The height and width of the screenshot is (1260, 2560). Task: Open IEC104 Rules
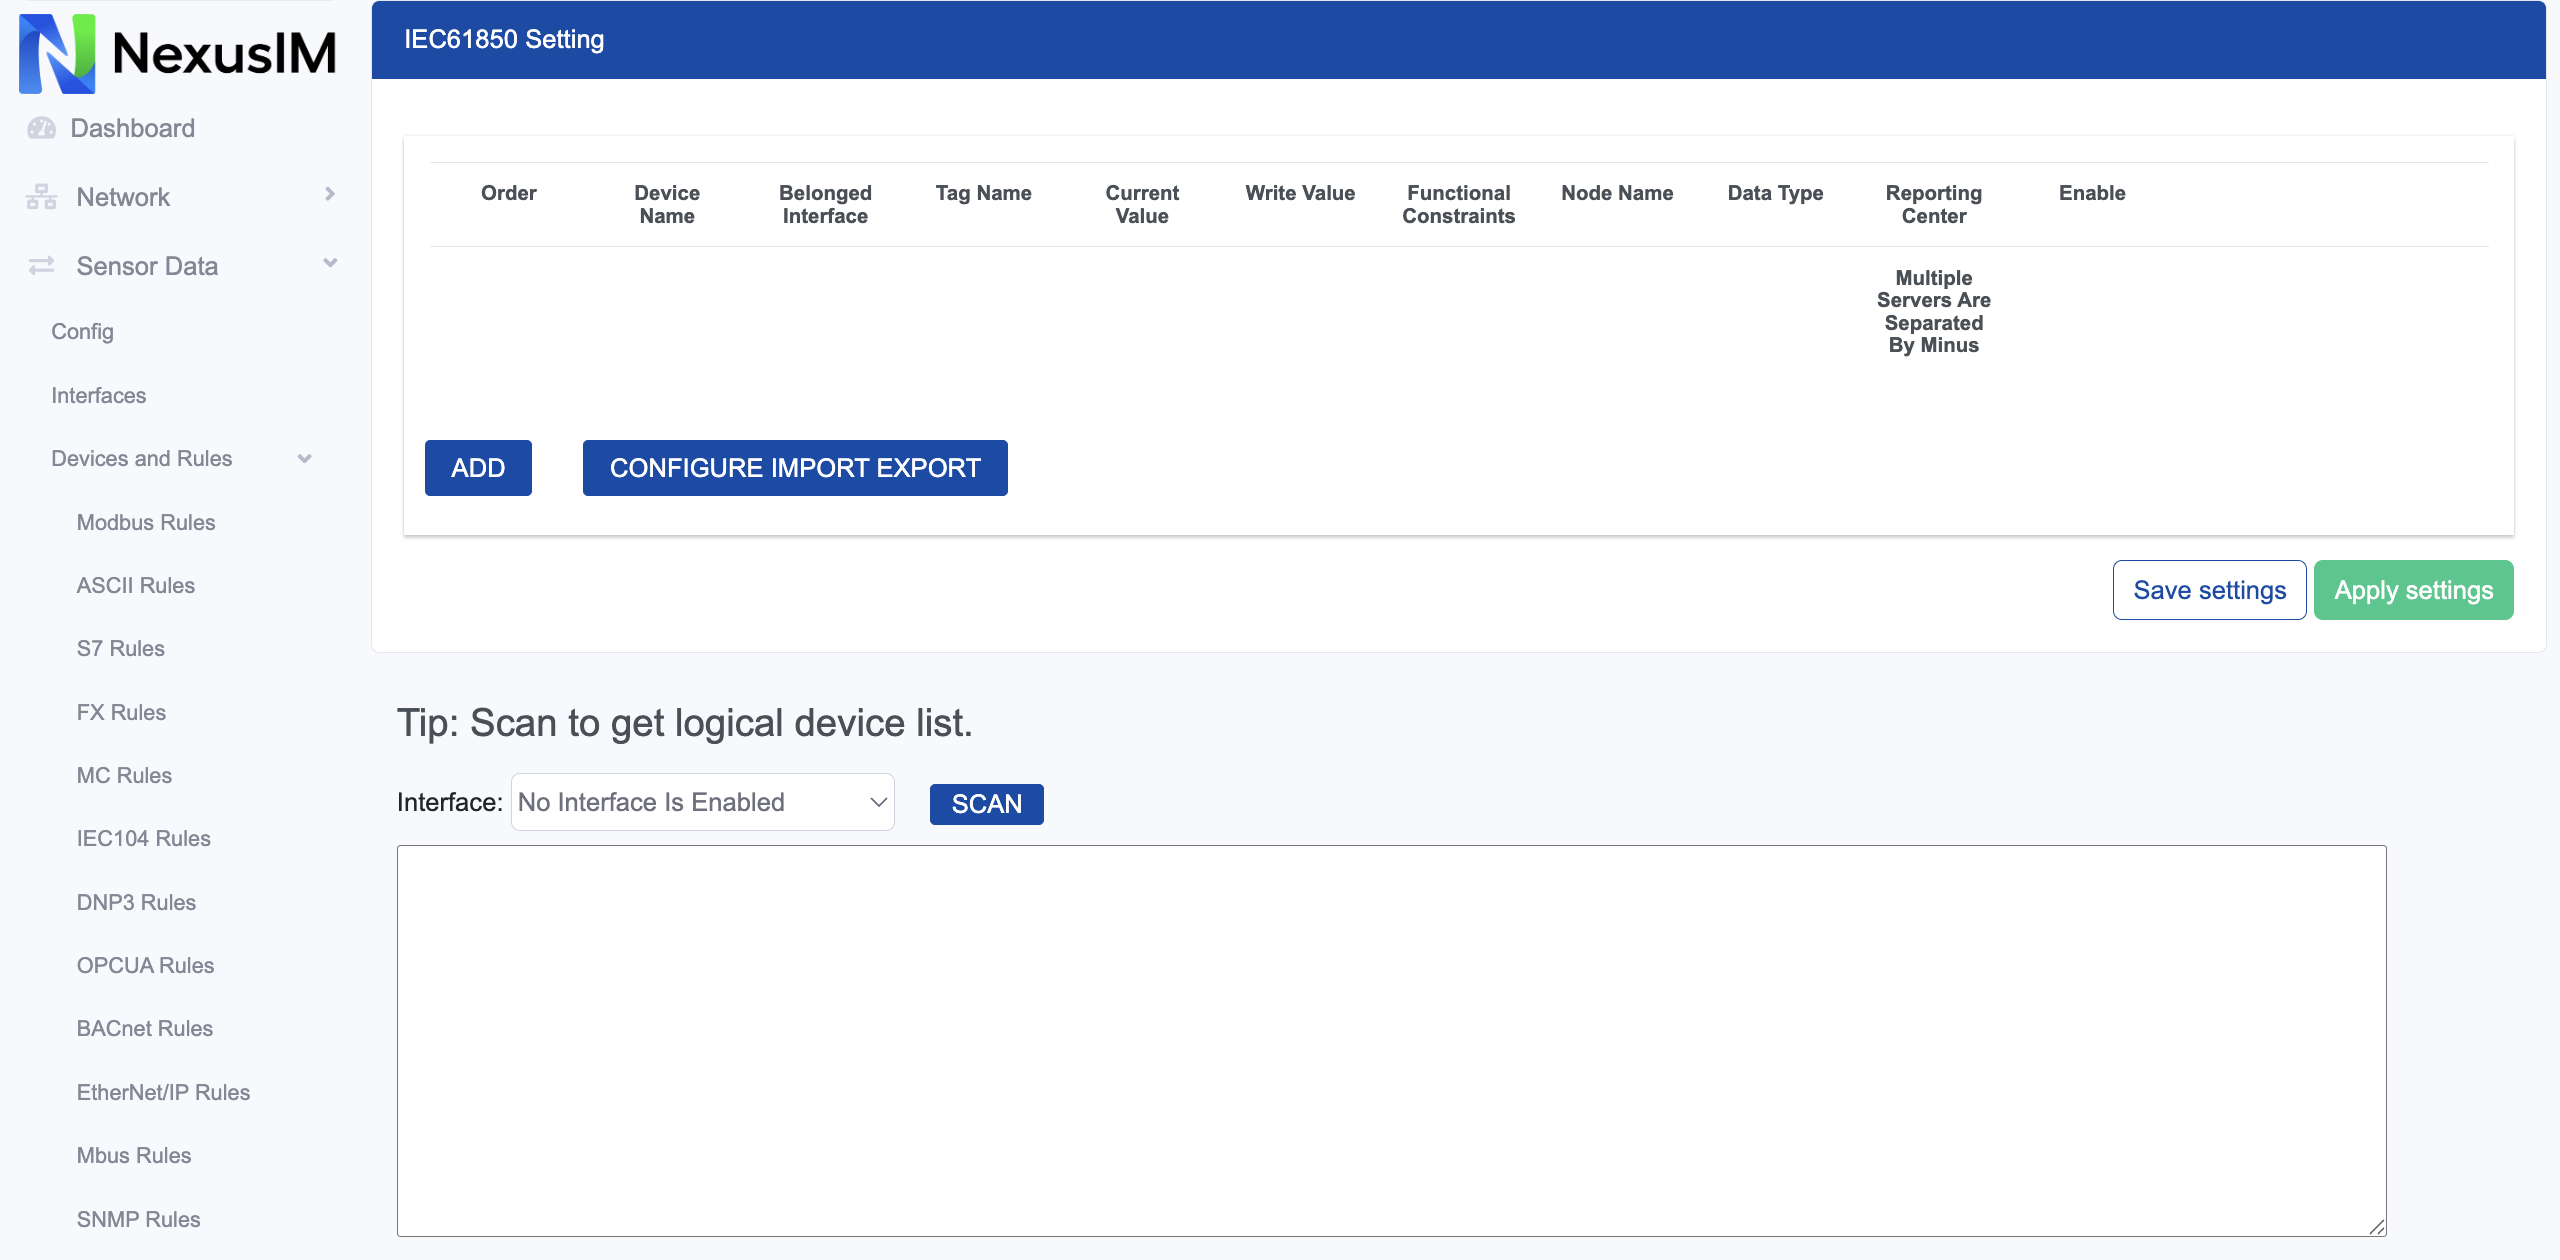pyautogui.click(x=144, y=838)
